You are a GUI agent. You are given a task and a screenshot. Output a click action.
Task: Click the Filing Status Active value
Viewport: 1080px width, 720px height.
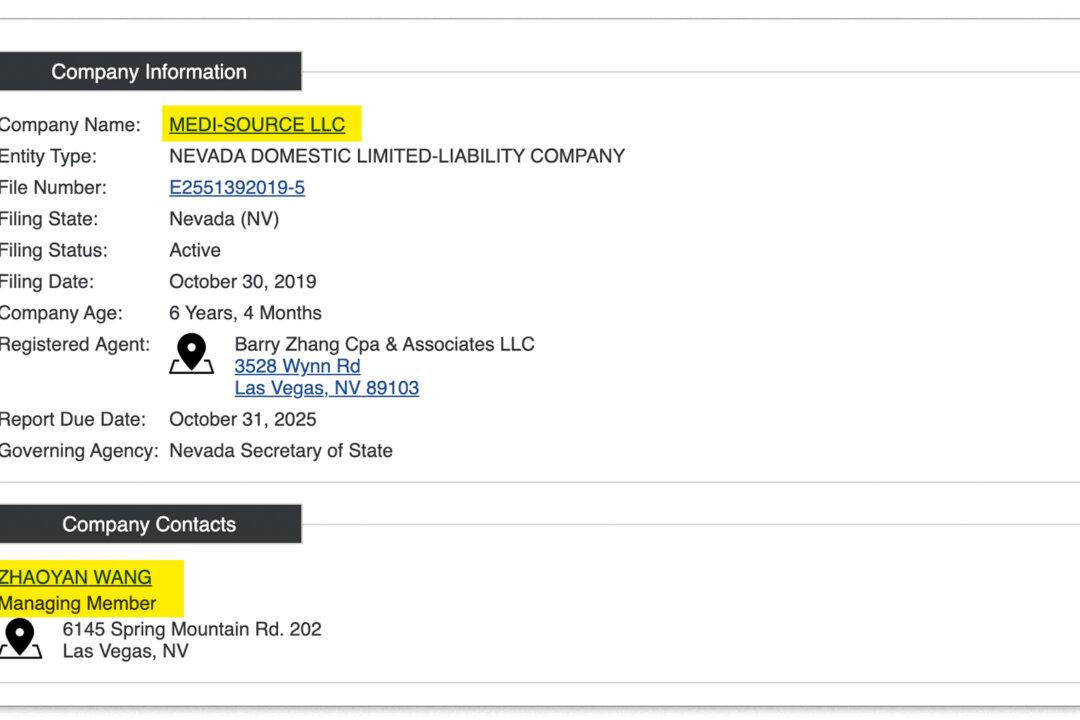[195, 250]
